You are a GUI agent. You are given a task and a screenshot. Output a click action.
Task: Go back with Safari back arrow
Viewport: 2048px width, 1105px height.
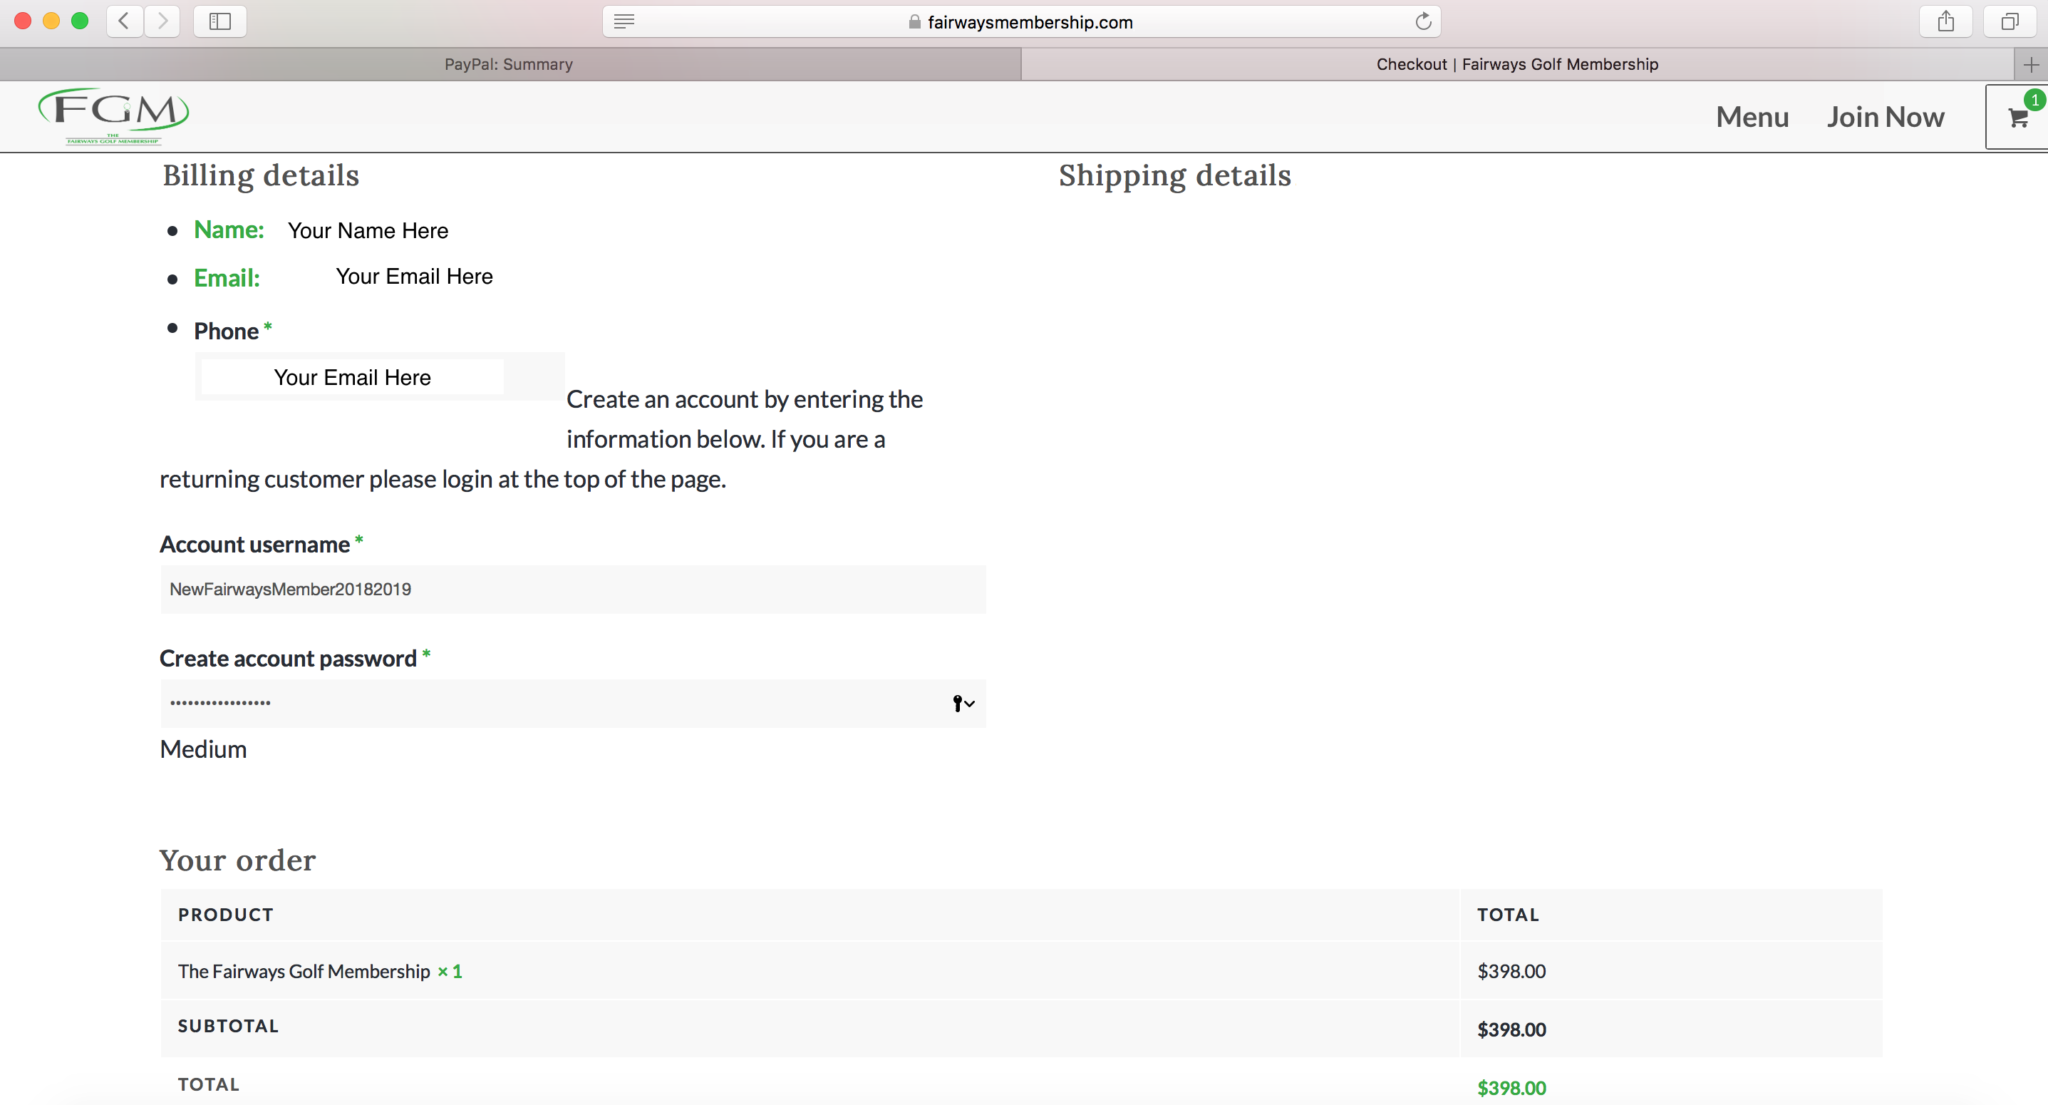coord(124,21)
